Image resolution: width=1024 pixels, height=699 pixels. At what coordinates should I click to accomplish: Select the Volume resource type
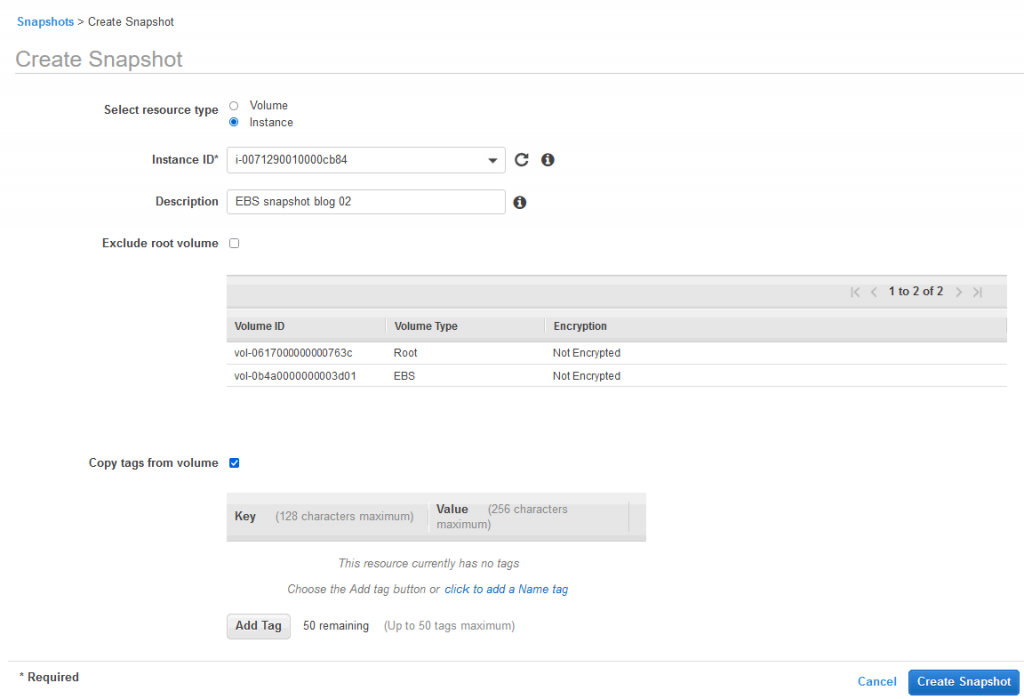tap(232, 105)
